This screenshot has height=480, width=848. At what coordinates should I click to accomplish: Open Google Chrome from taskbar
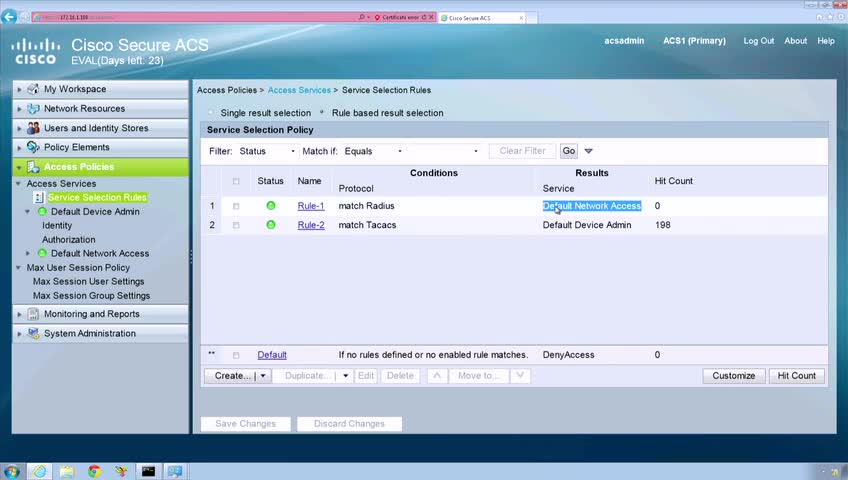click(x=95, y=471)
